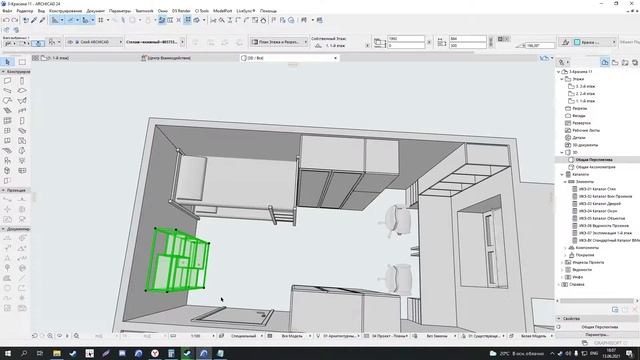640x360 pixels.
Task: Toggle layer visibility eye in info box
Action: (x=71, y=42)
